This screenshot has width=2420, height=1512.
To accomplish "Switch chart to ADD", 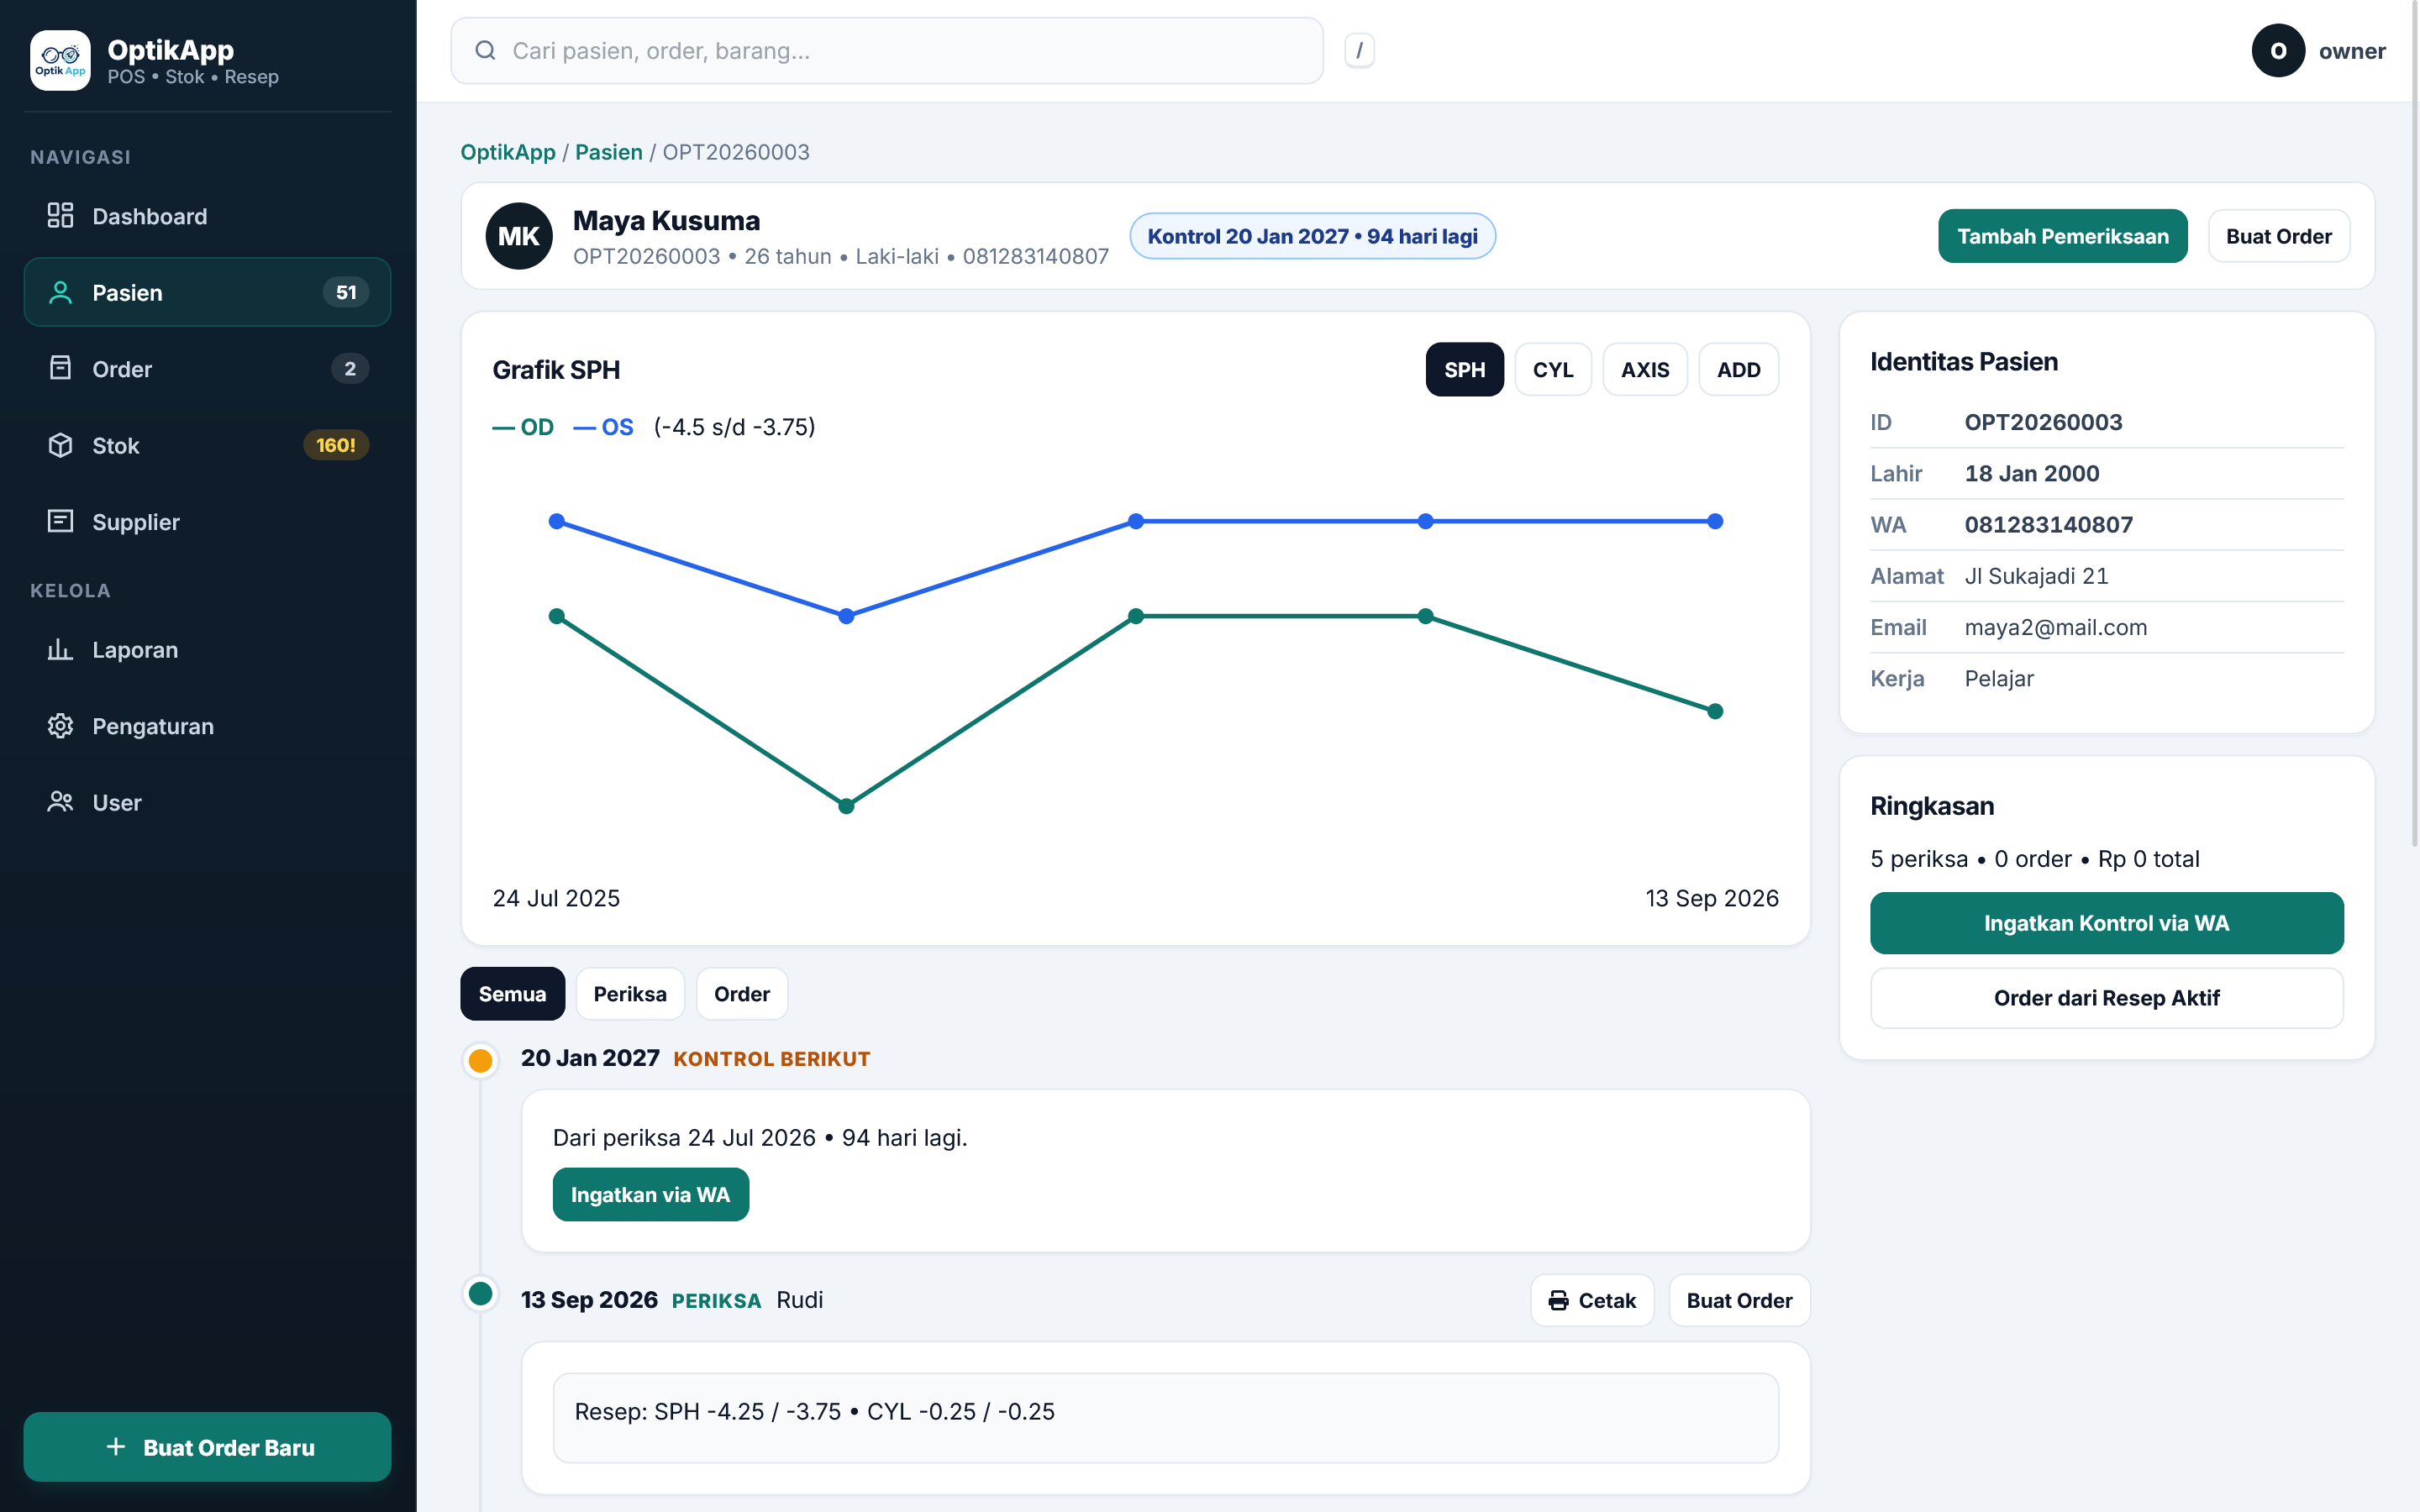I will click(x=1738, y=369).
